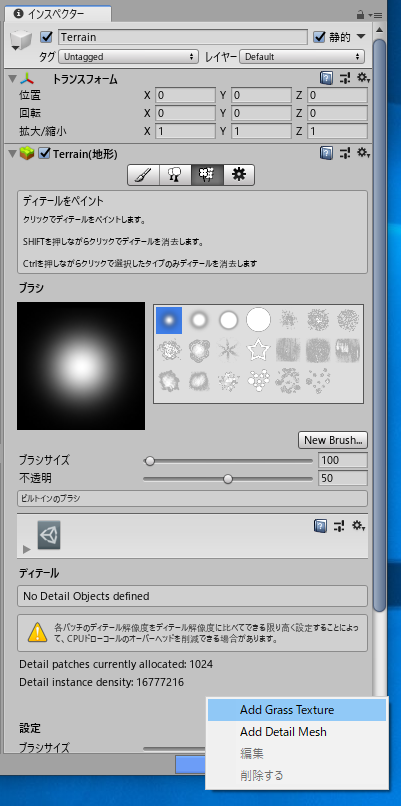This screenshot has height=806, width=401.
Task: Open the Untagged tag dropdown
Action: tap(129, 57)
